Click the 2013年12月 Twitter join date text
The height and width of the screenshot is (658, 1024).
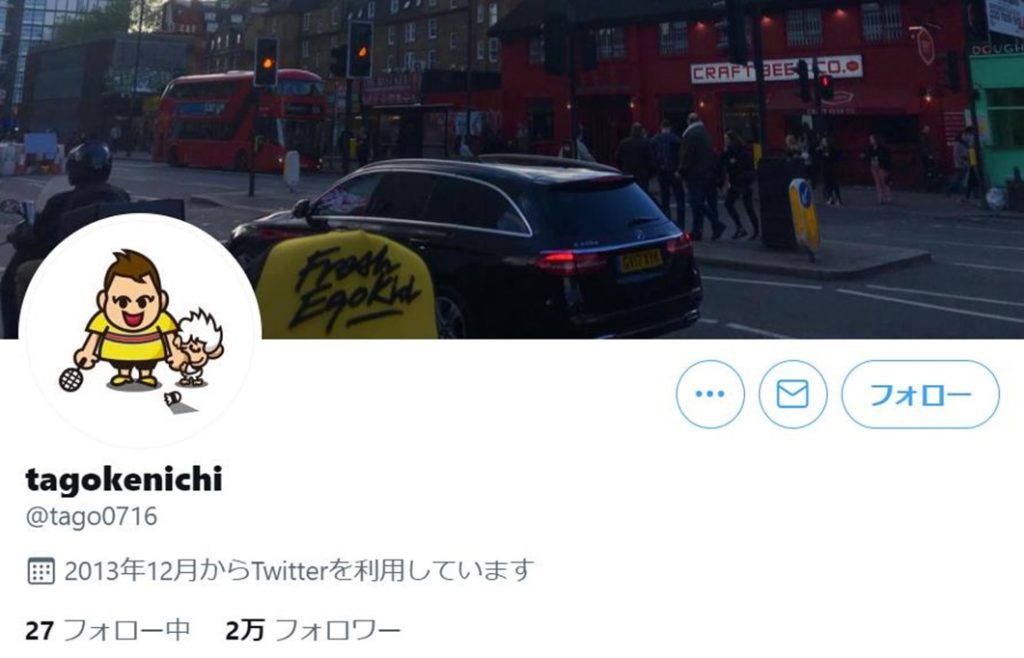[x=299, y=571]
